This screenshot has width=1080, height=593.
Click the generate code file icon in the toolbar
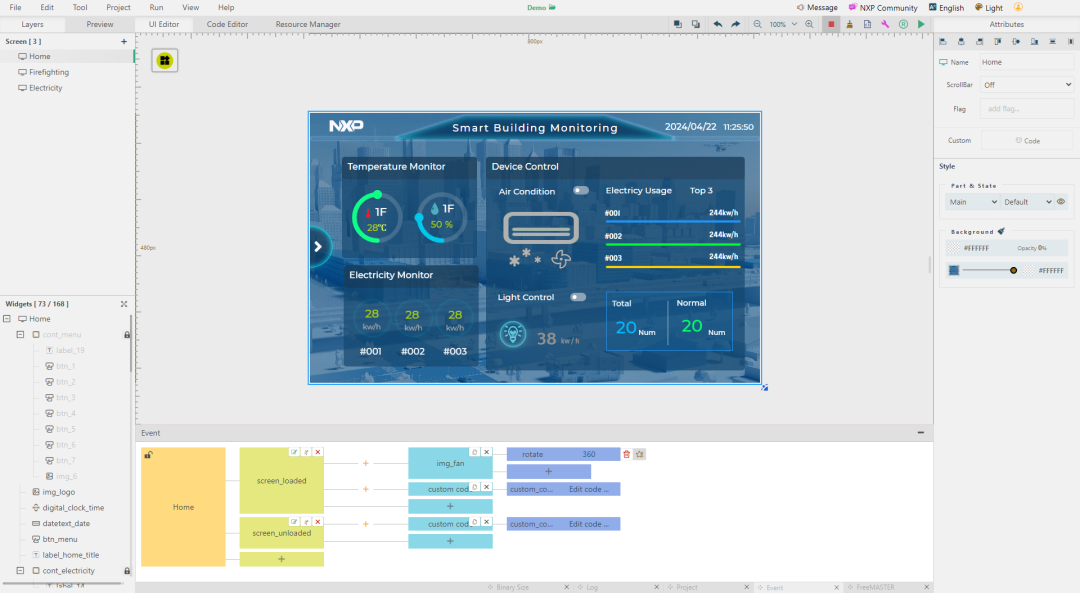pos(867,24)
